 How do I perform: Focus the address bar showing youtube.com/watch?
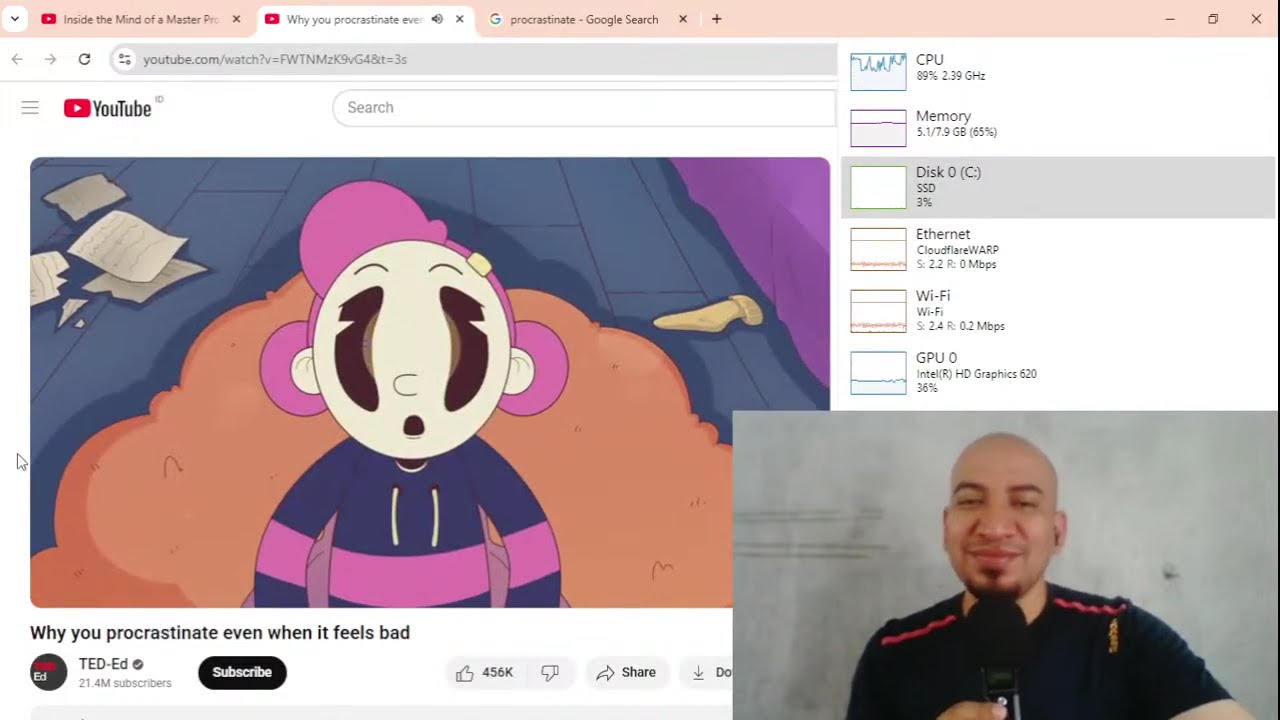(472, 59)
